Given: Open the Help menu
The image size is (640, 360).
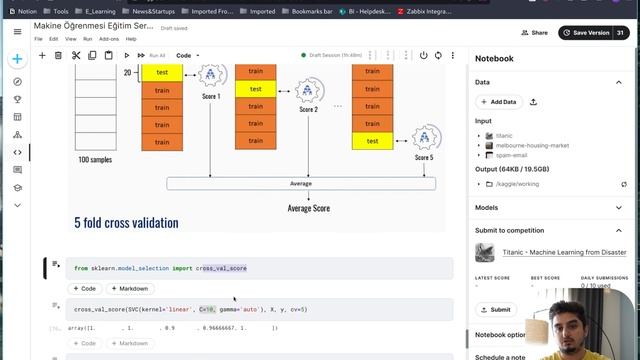Looking at the screenshot, I should coord(131,39).
